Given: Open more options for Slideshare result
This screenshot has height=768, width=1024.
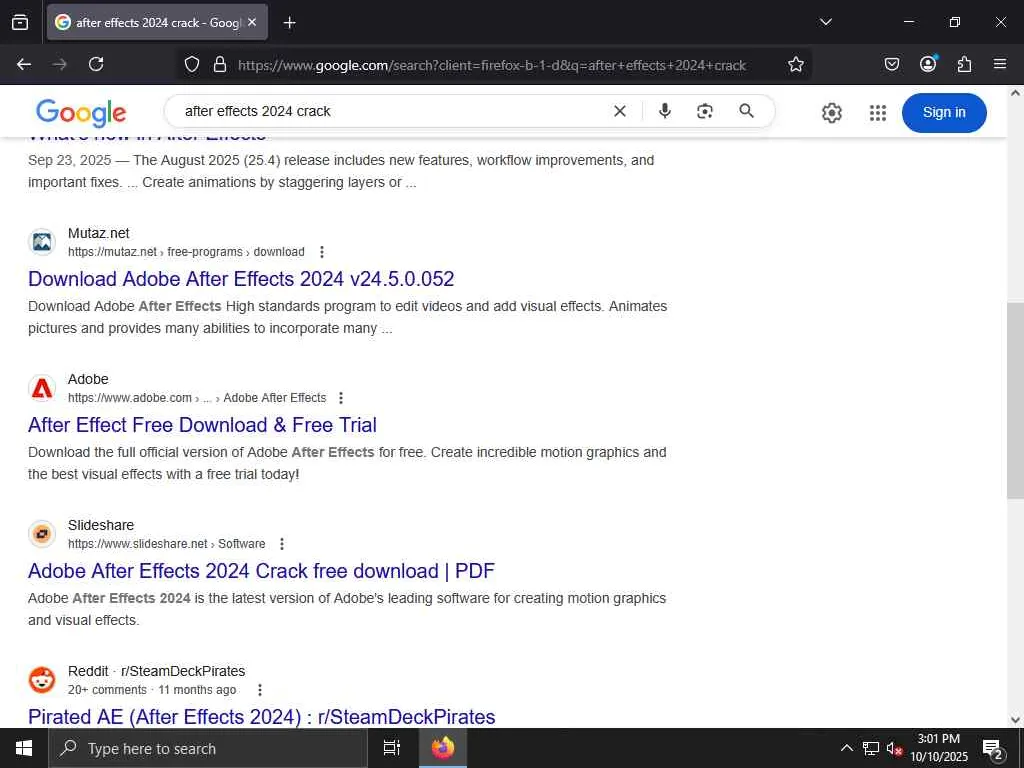Looking at the screenshot, I should 281,544.
